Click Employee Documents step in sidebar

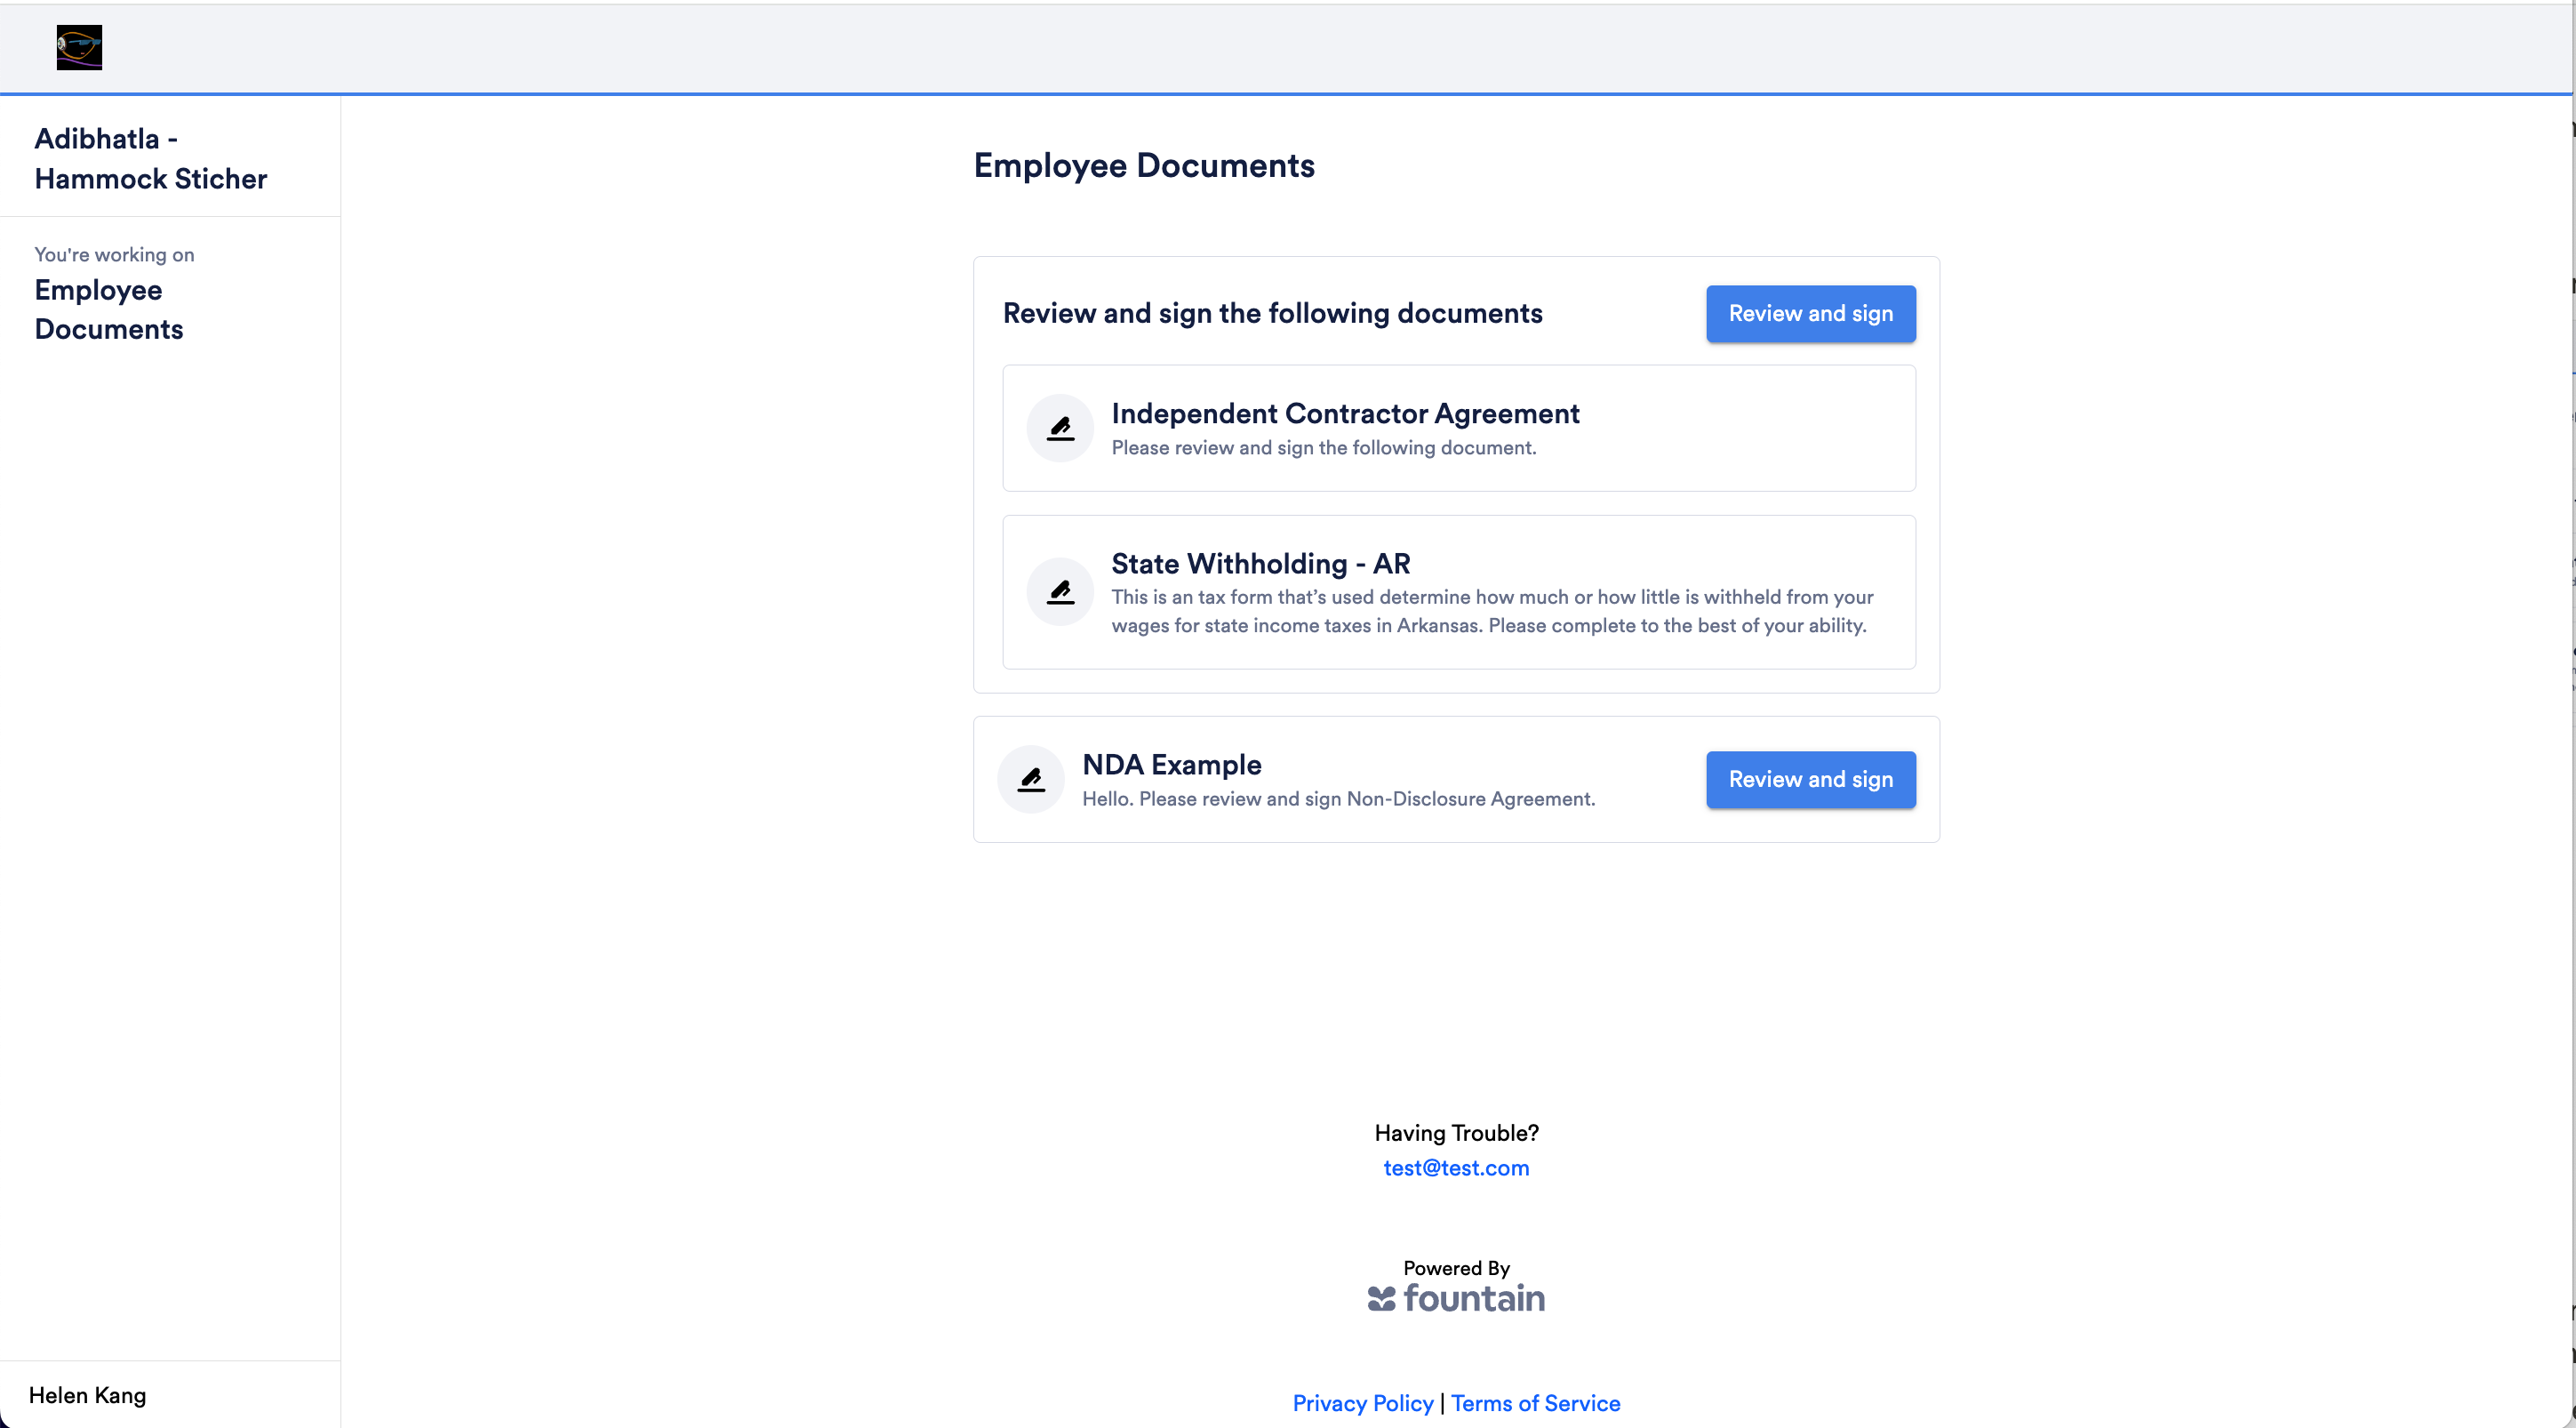(x=109, y=309)
